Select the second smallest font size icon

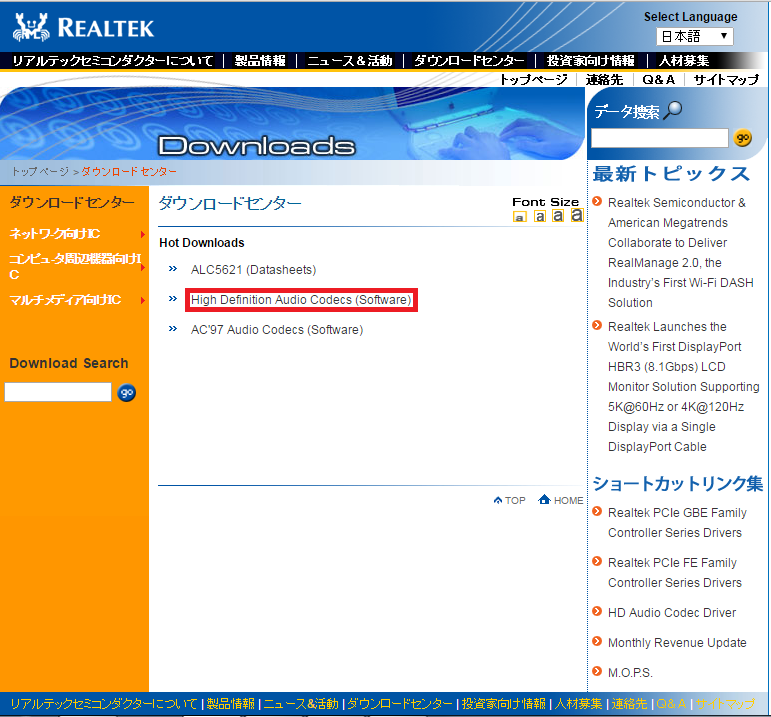[540, 216]
